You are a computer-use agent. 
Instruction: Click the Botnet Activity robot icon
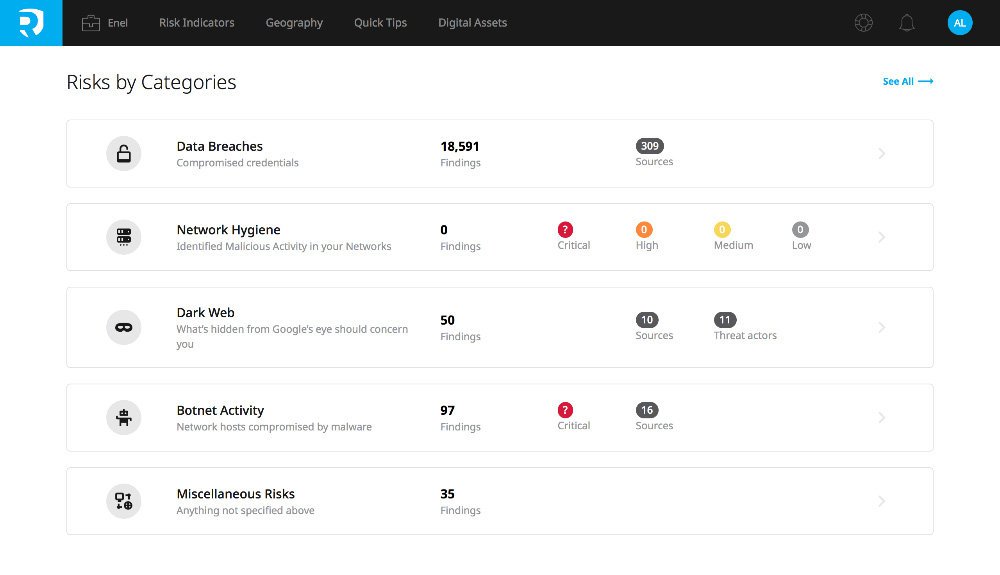pyautogui.click(x=124, y=418)
